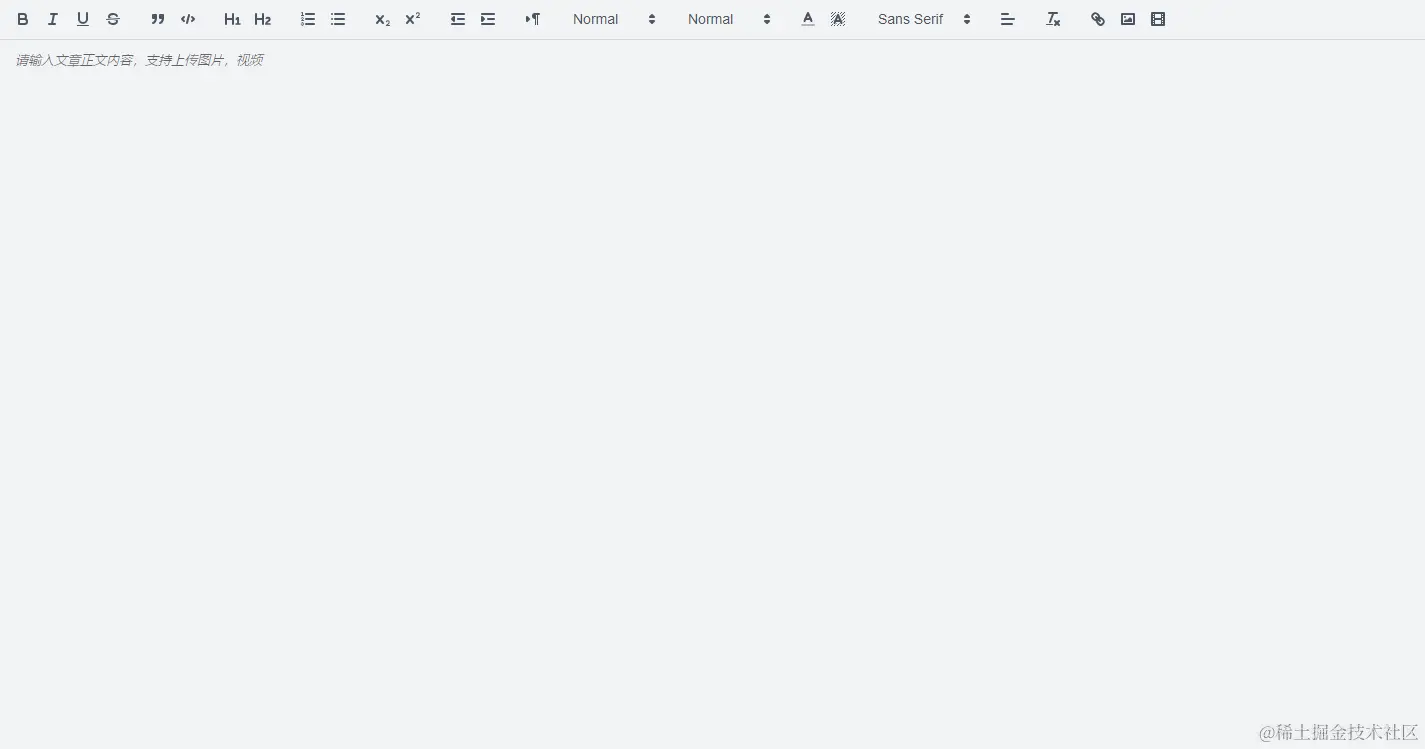Apply superscript formatting
Viewport: 1425px width, 749px height.
coord(413,19)
